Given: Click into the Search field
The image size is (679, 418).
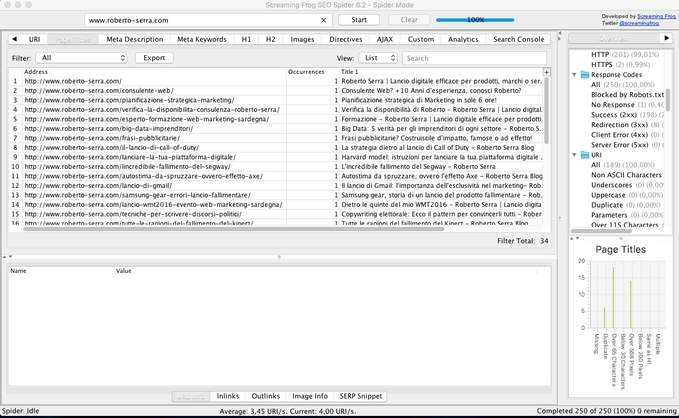Looking at the screenshot, I should click(474, 58).
